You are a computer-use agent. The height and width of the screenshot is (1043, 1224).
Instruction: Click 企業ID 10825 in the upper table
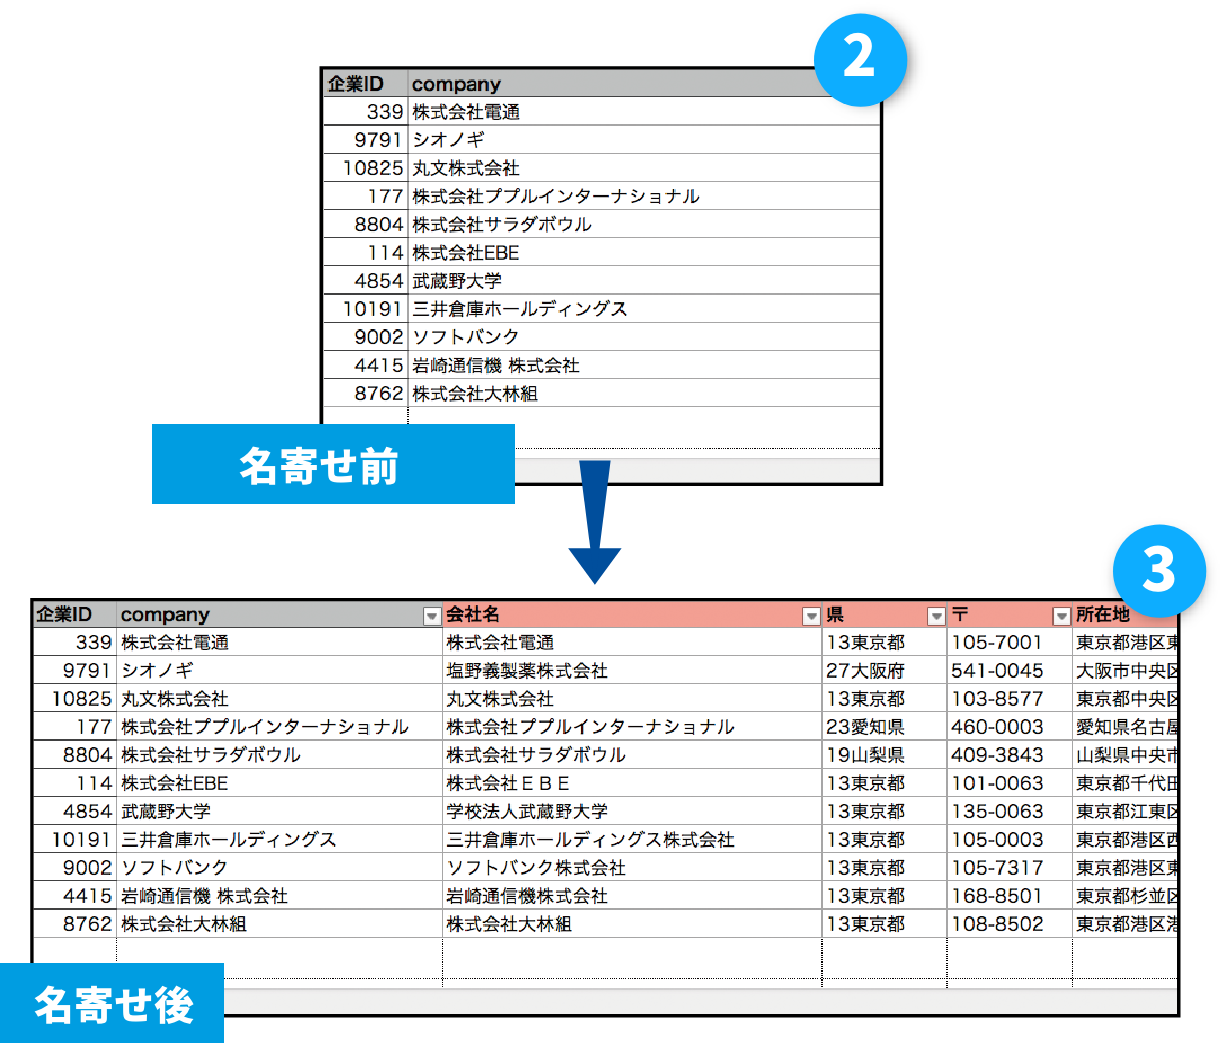tap(366, 168)
